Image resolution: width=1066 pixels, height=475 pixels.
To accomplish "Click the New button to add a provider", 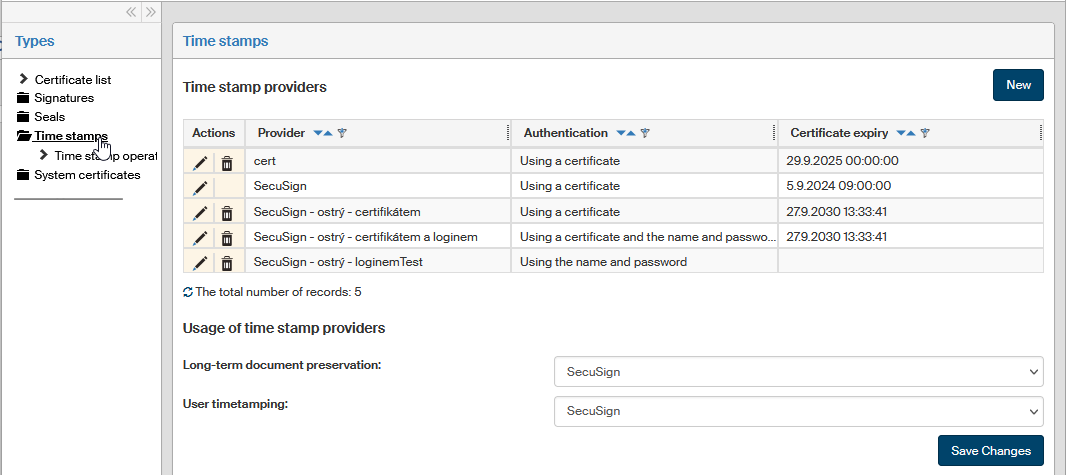I will [1018, 85].
